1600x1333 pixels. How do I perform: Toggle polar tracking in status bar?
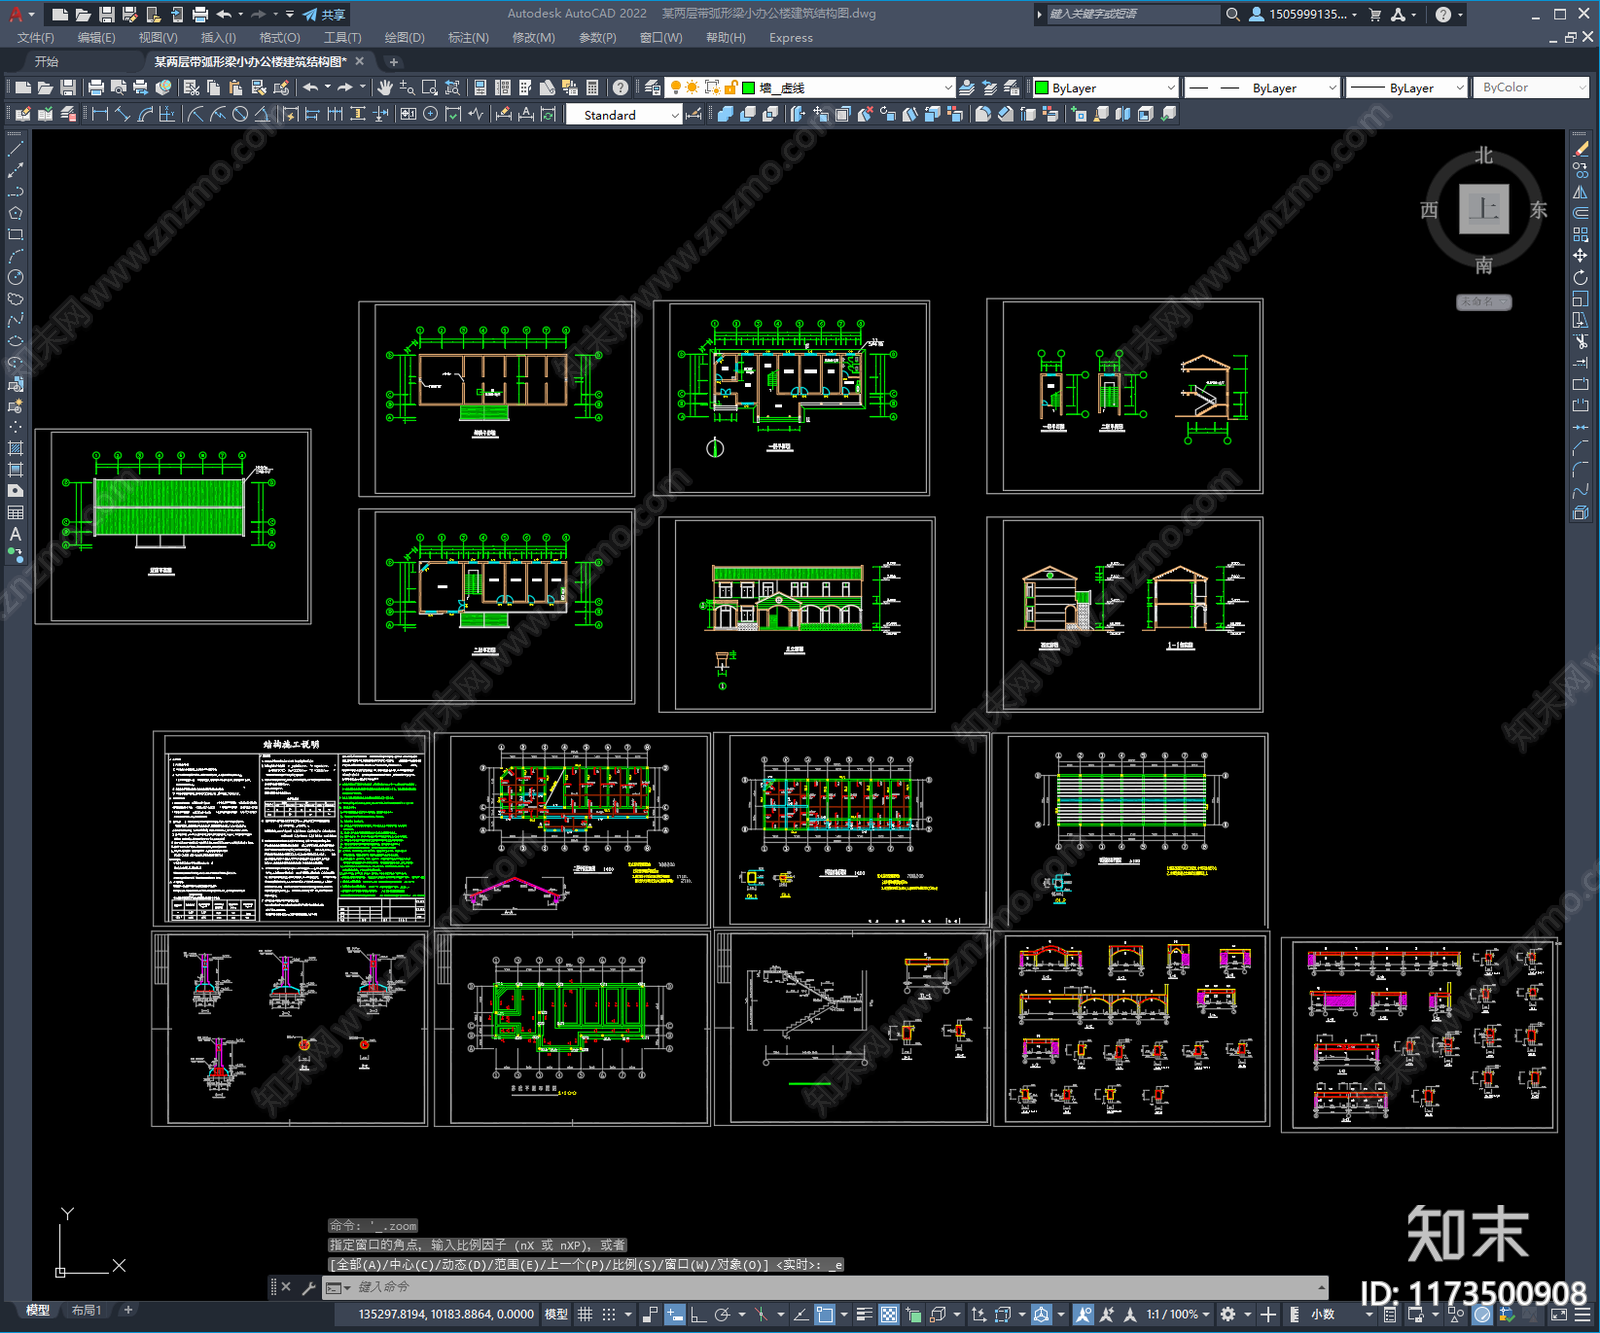click(x=722, y=1314)
